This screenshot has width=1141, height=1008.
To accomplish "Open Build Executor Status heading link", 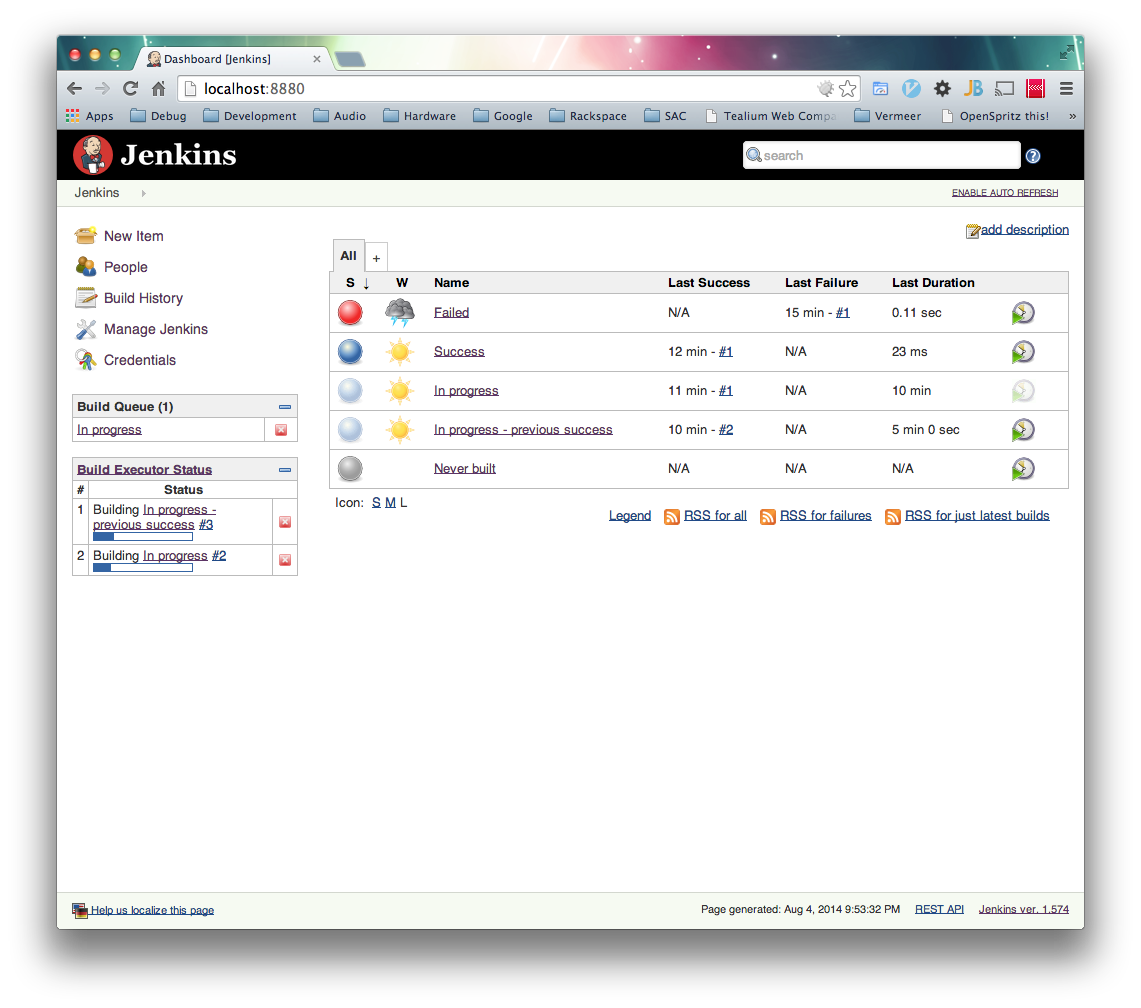I will (x=144, y=469).
